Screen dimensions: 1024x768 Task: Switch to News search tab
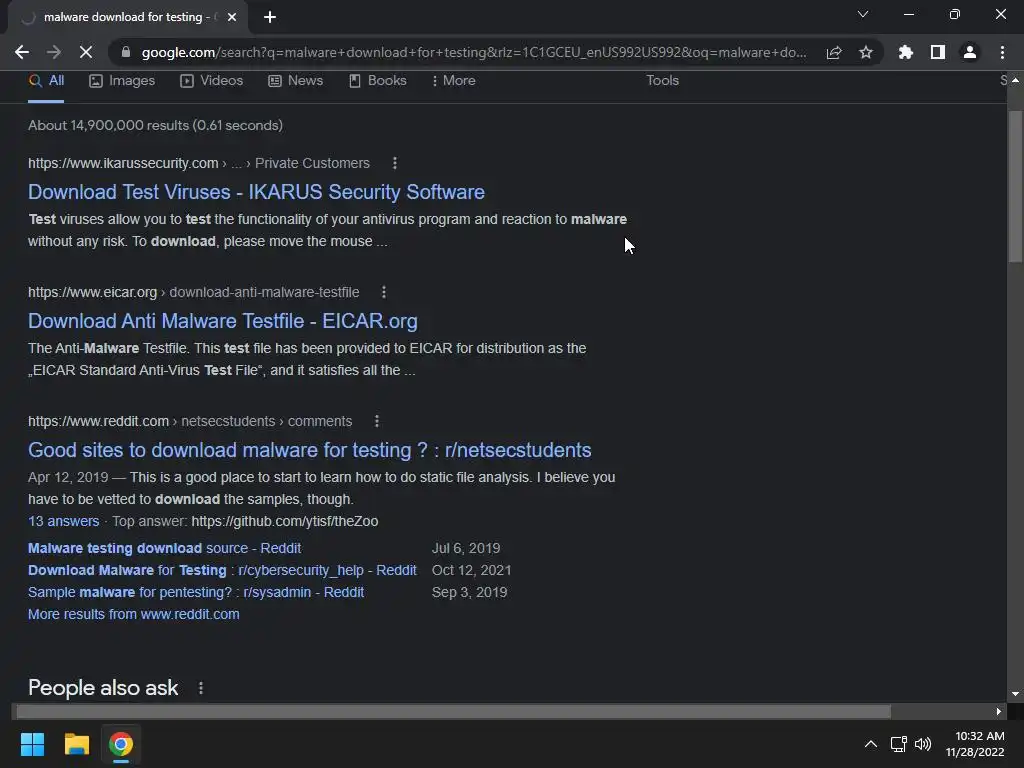(x=295, y=81)
